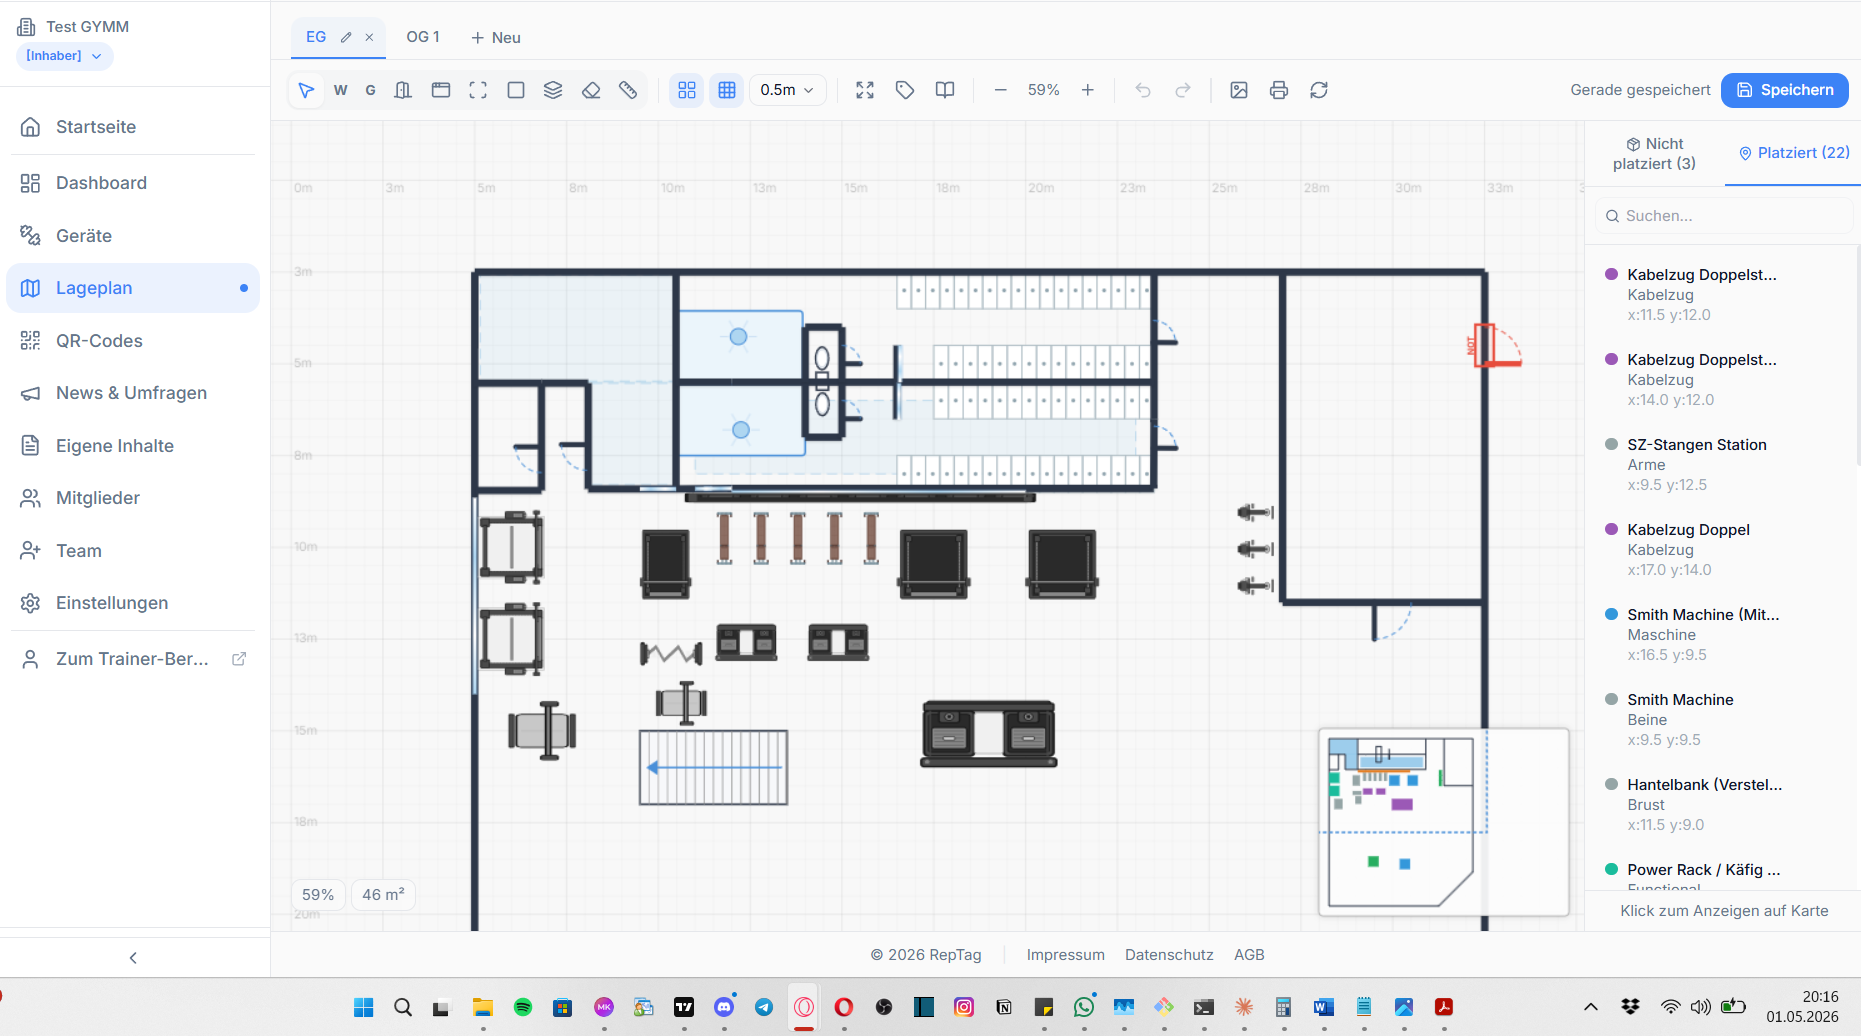Click the print icon

point(1279,90)
